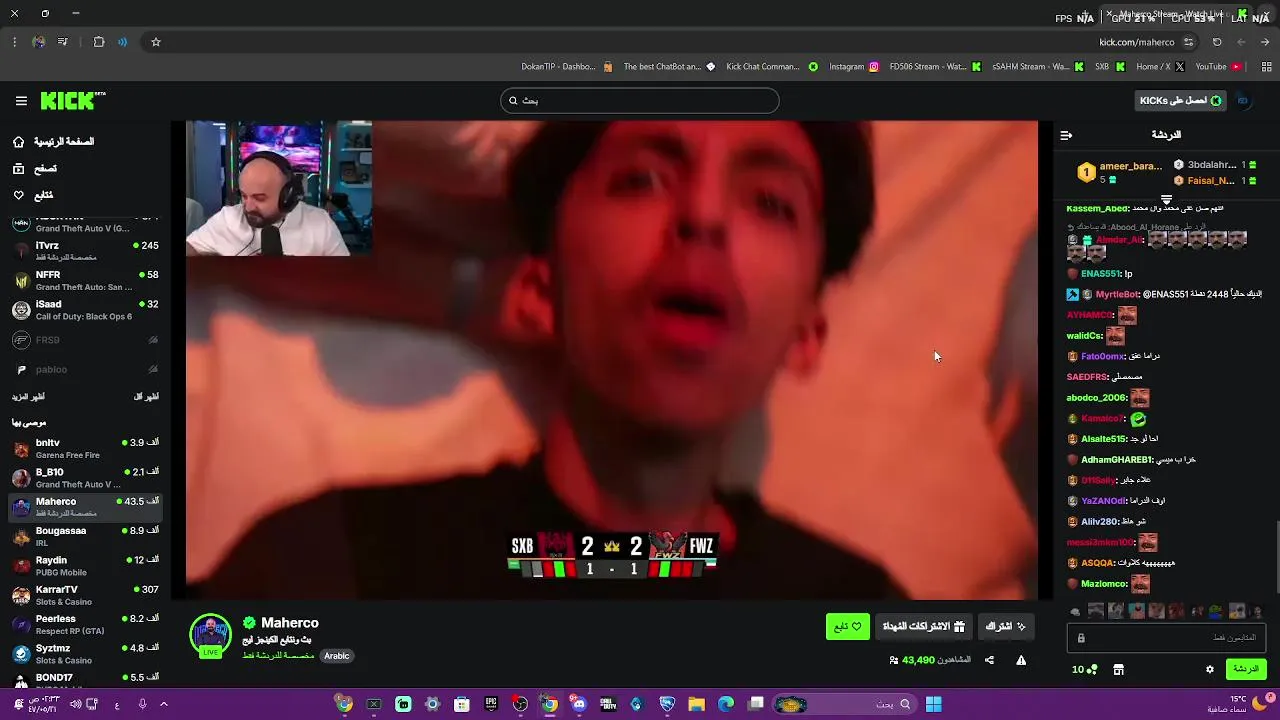Open recommended channel KarrarTV
1280x720 pixels.
[85, 595]
